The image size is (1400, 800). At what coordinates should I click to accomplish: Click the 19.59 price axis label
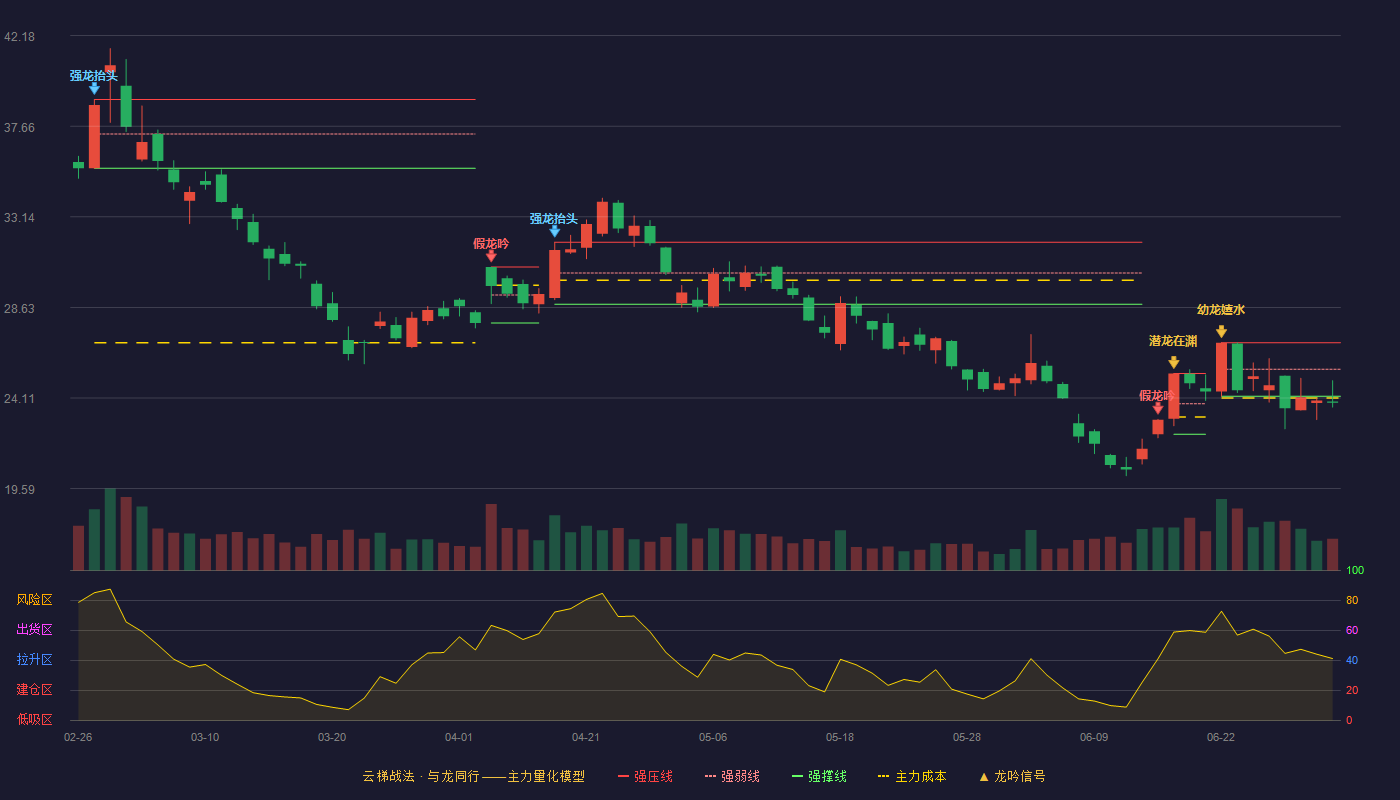pyautogui.click(x=19, y=489)
